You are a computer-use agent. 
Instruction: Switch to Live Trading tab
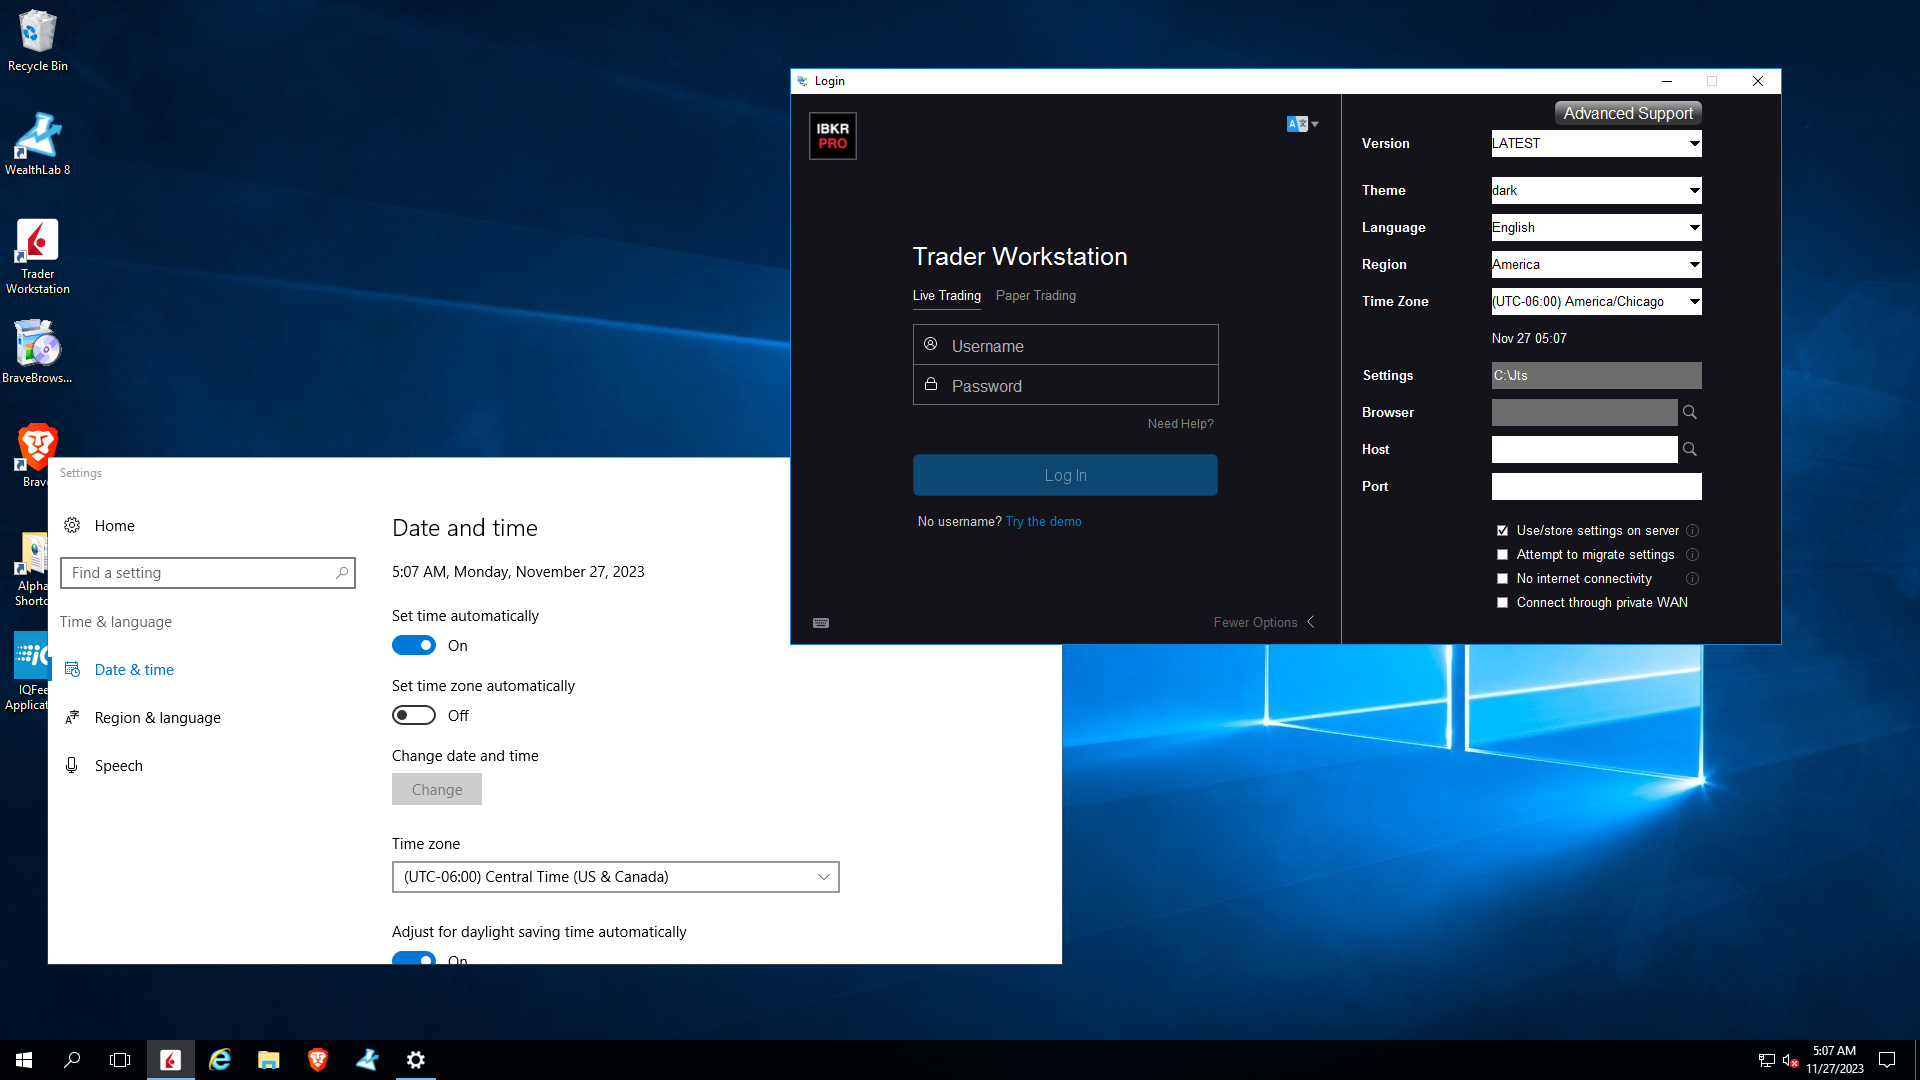pyautogui.click(x=946, y=296)
